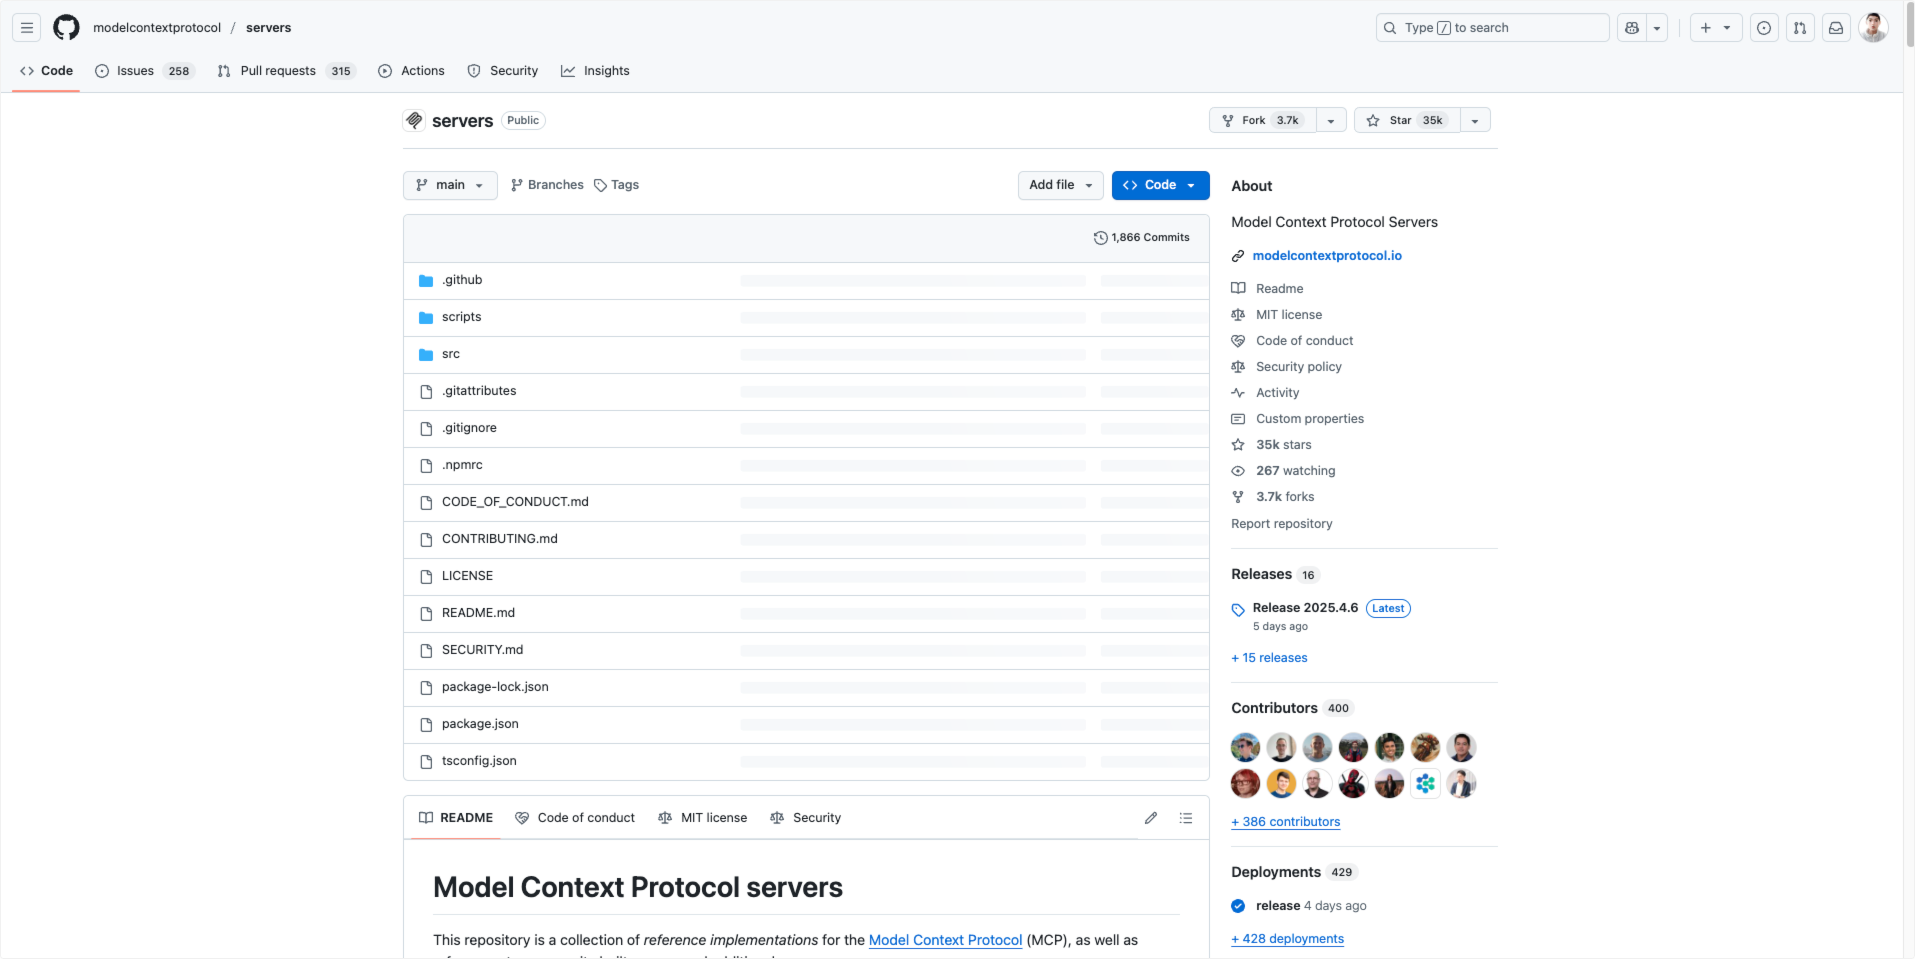Open the global issues icon in header
Image resolution: width=1915 pixels, height=959 pixels.
[x=1764, y=28]
